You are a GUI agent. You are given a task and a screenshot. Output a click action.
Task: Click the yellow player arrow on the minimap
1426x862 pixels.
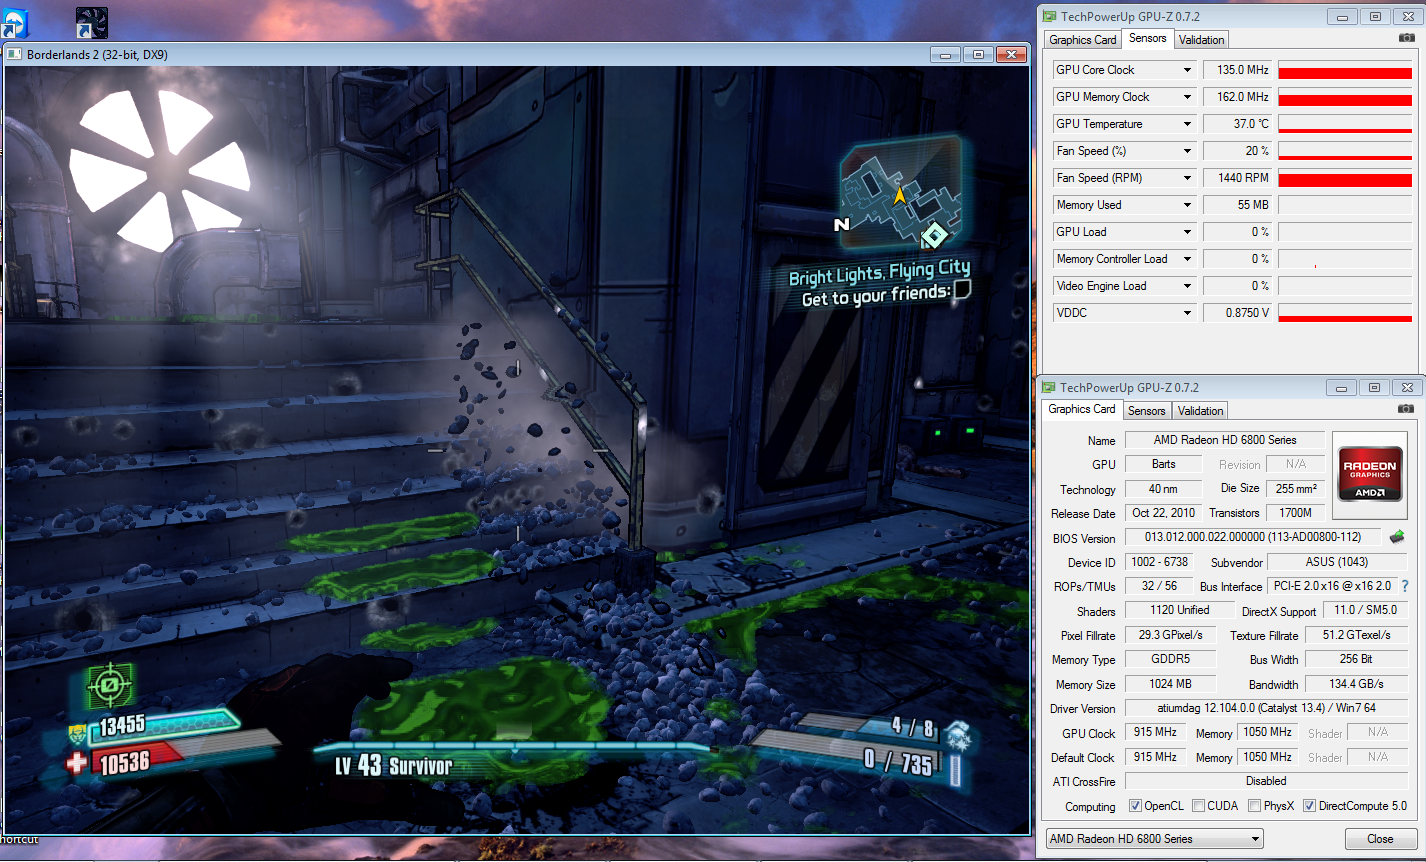point(900,195)
